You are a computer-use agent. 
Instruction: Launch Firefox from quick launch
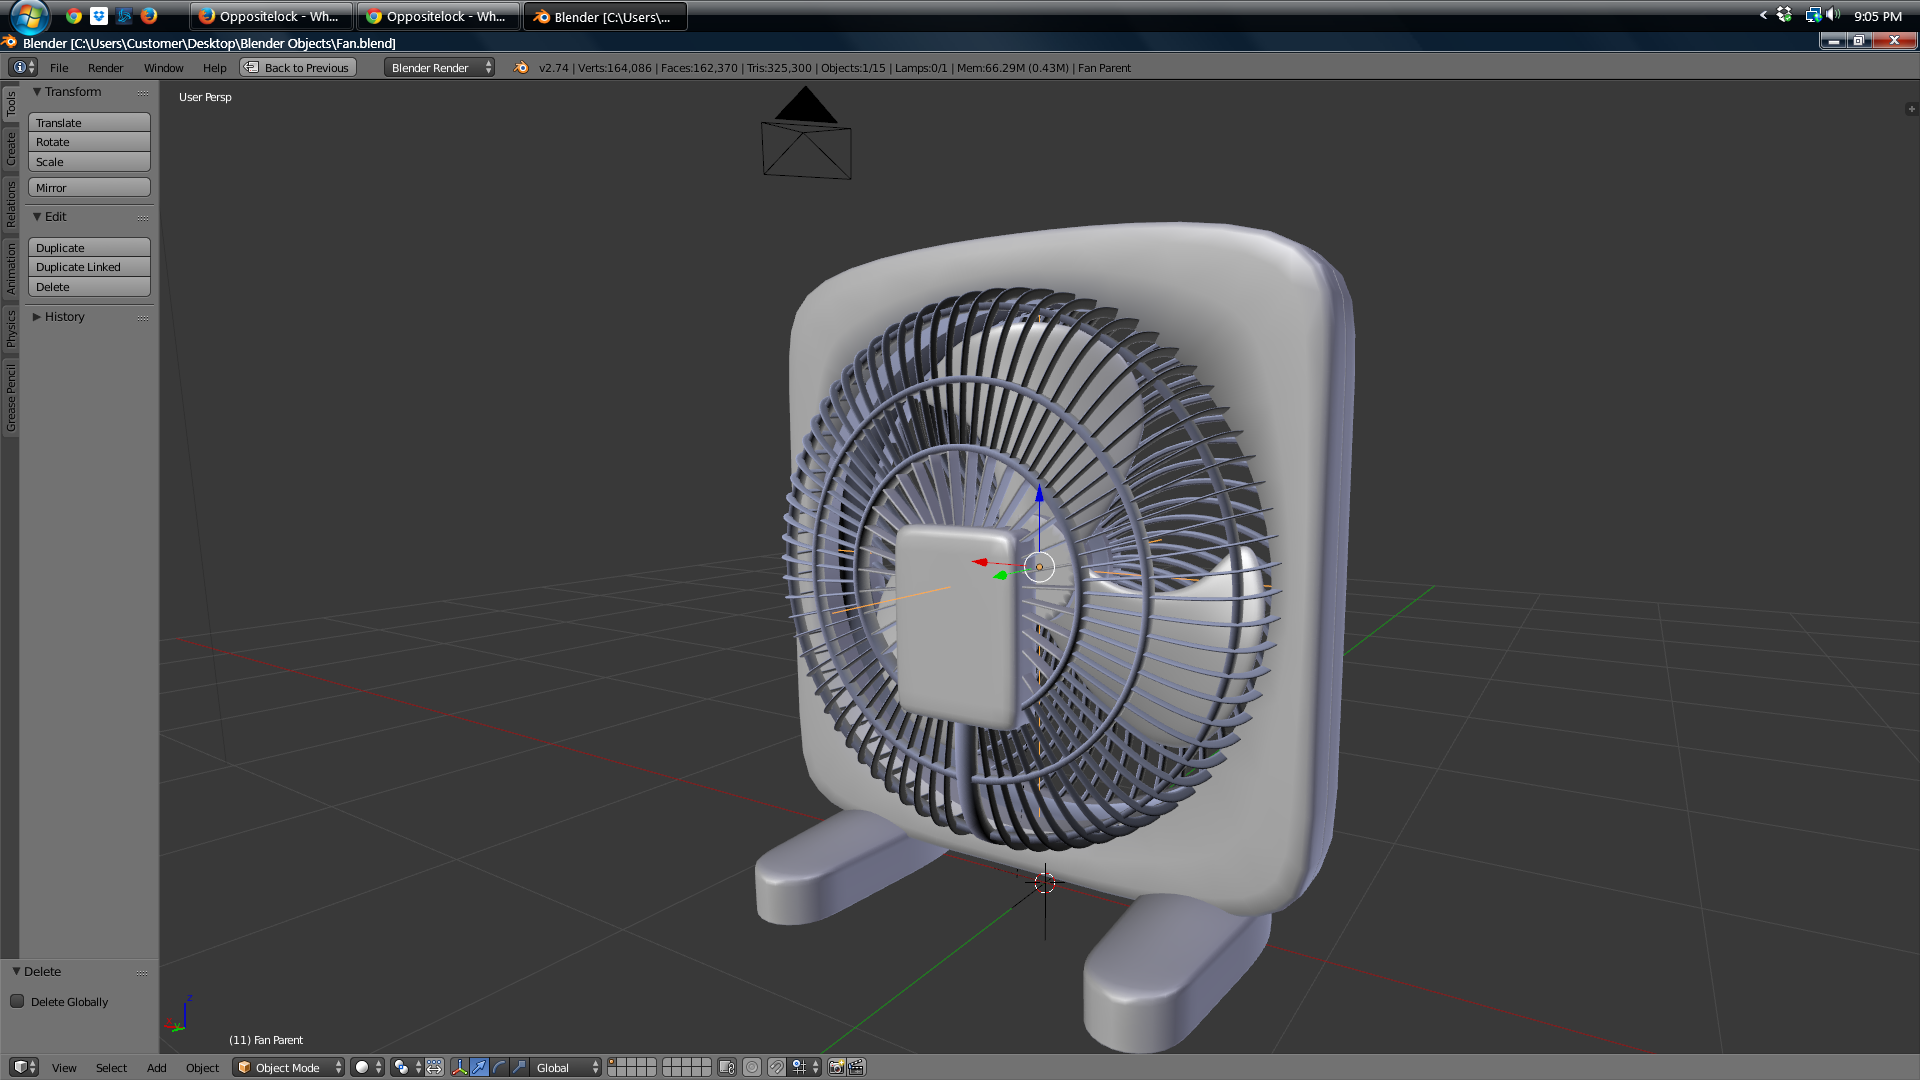point(149,16)
